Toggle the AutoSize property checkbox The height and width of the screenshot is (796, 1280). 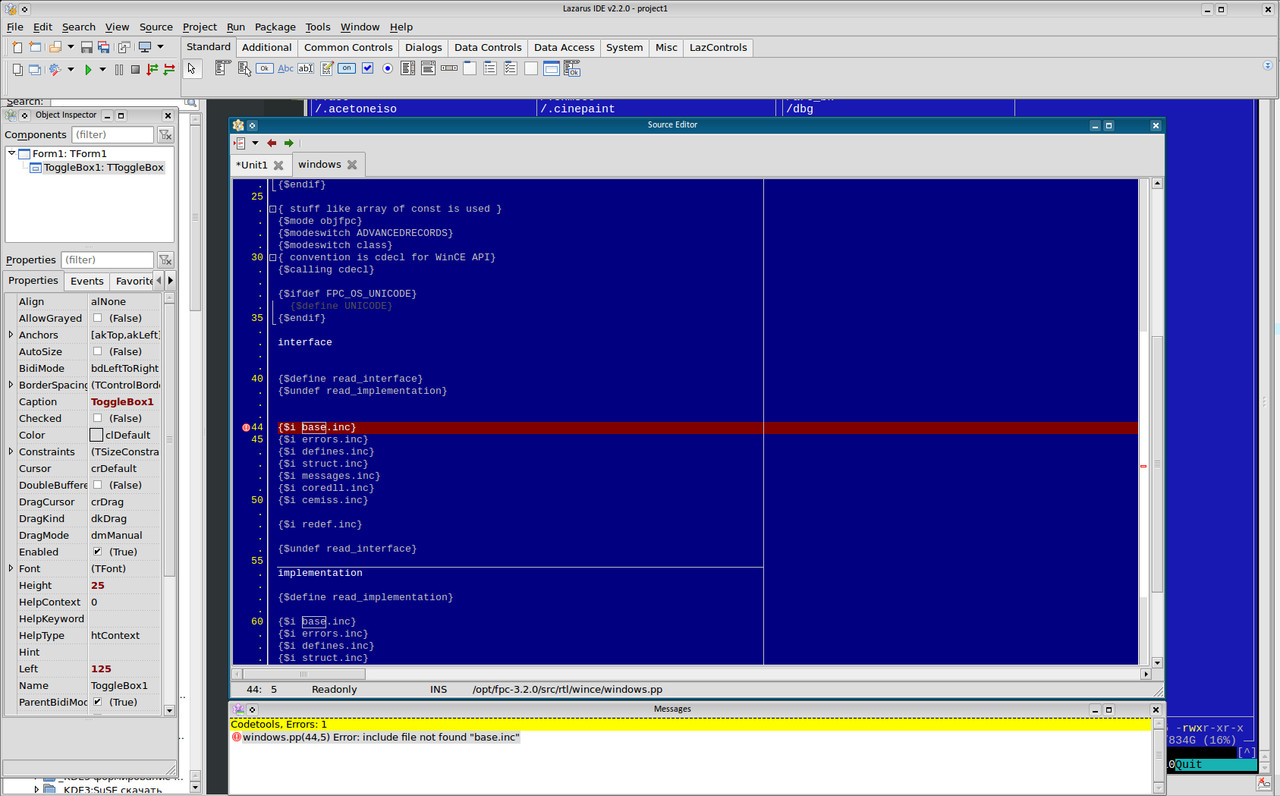tap(97, 352)
